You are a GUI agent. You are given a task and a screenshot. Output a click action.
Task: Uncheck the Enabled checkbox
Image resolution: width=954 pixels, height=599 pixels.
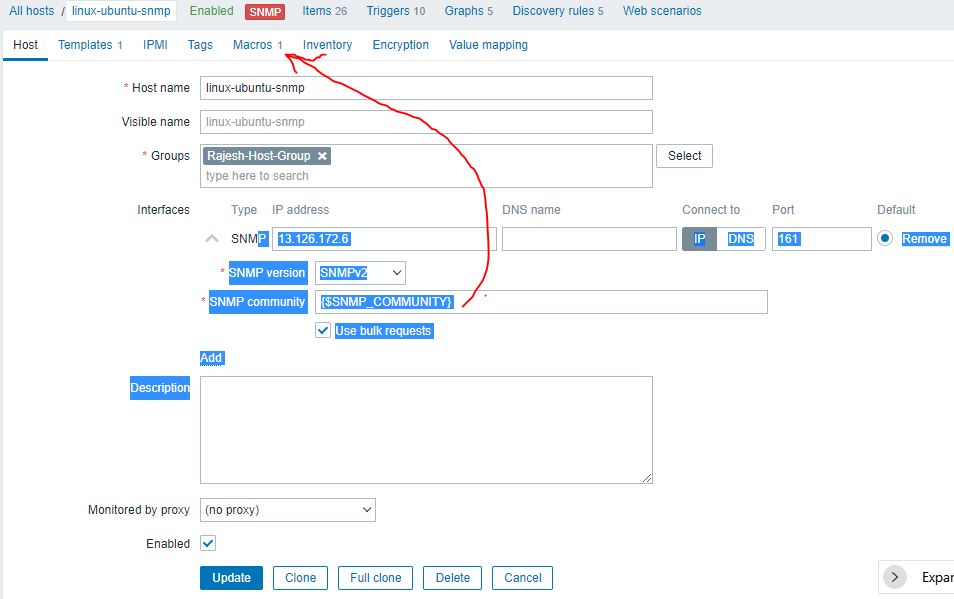coord(208,543)
